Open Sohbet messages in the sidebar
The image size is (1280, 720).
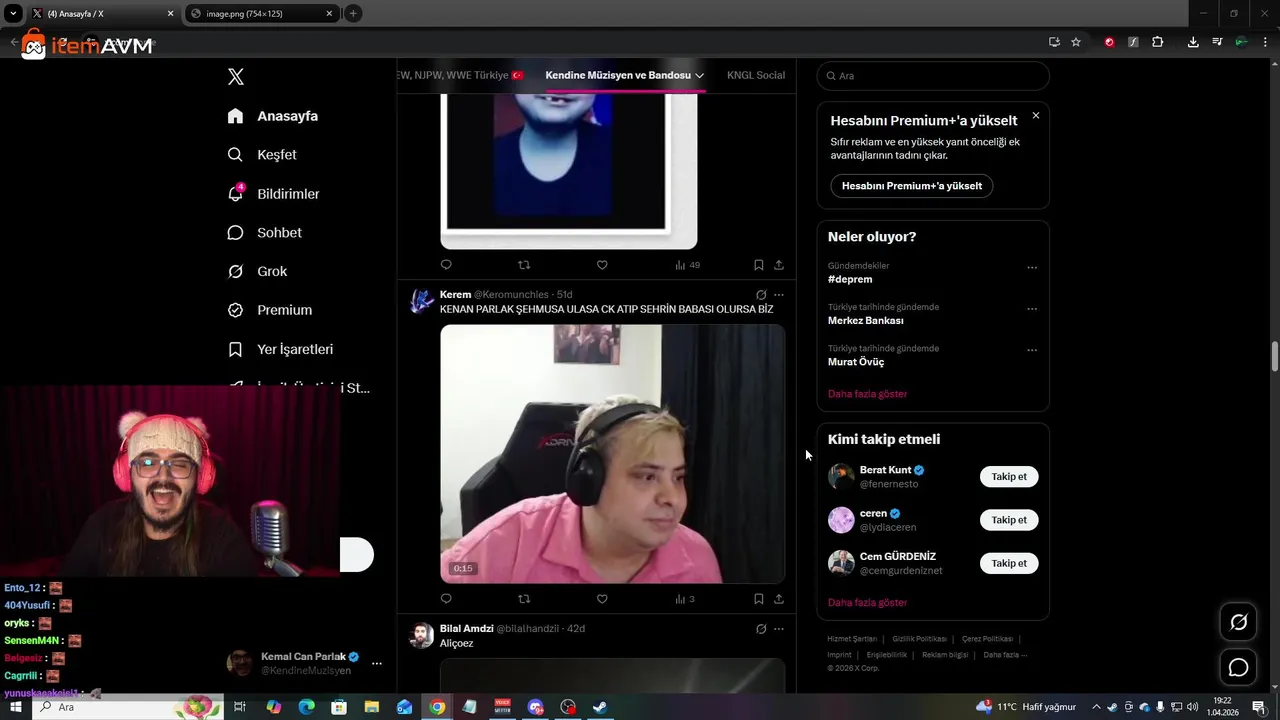264,232
